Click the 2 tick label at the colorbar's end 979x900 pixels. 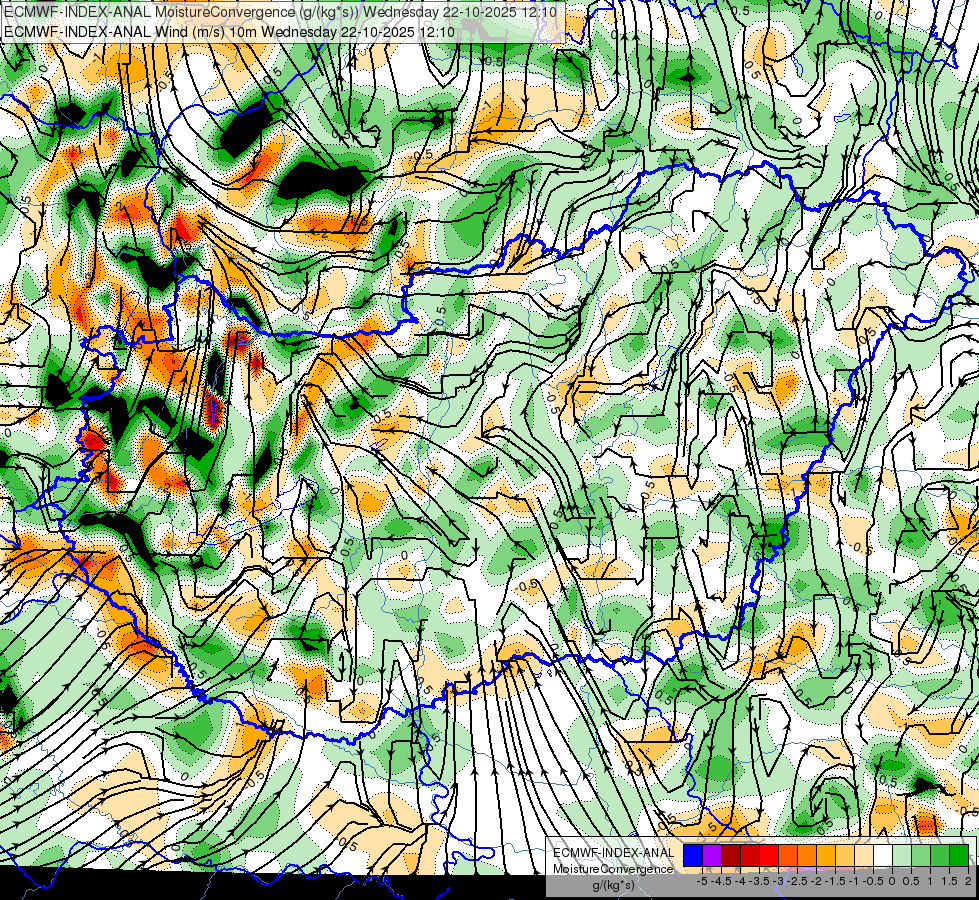pos(968,881)
